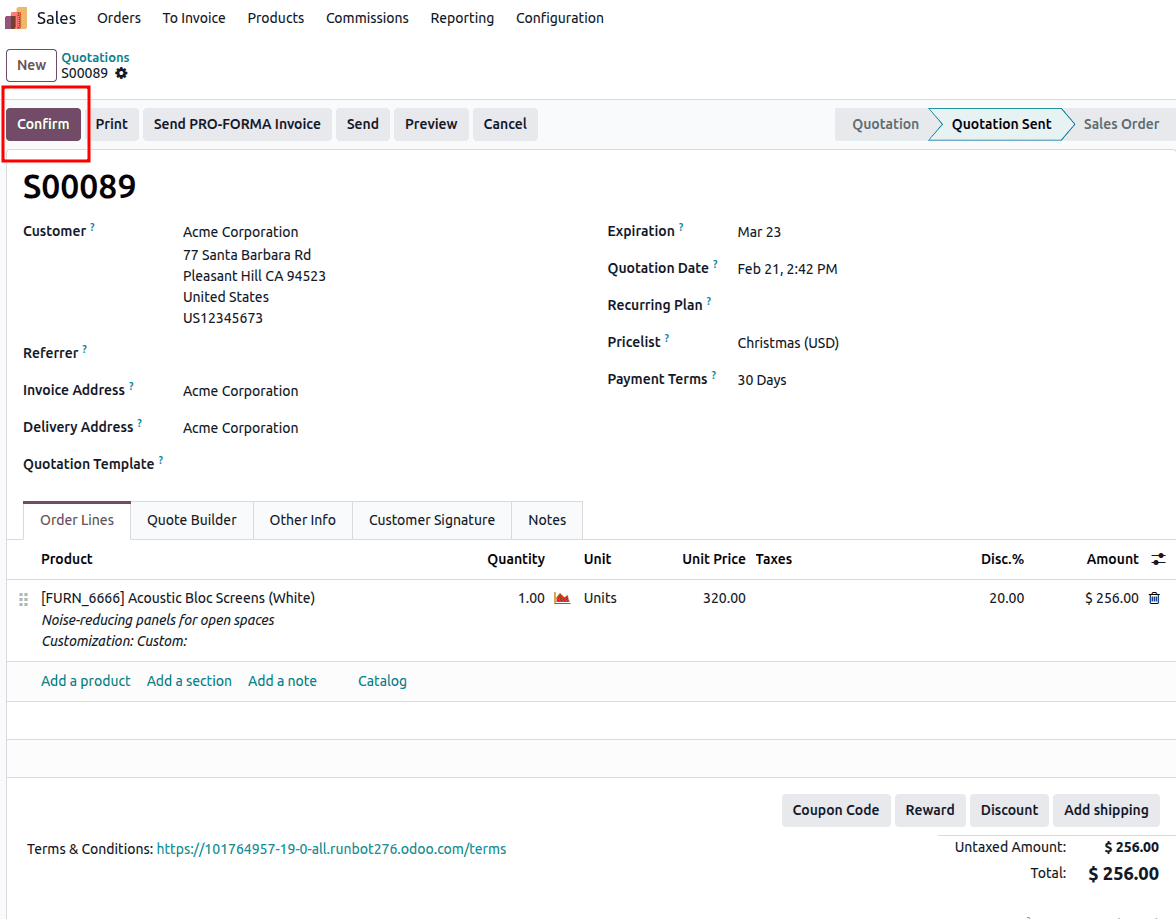Click the Discount button
The width and height of the screenshot is (1176, 919).
(x=1009, y=810)
